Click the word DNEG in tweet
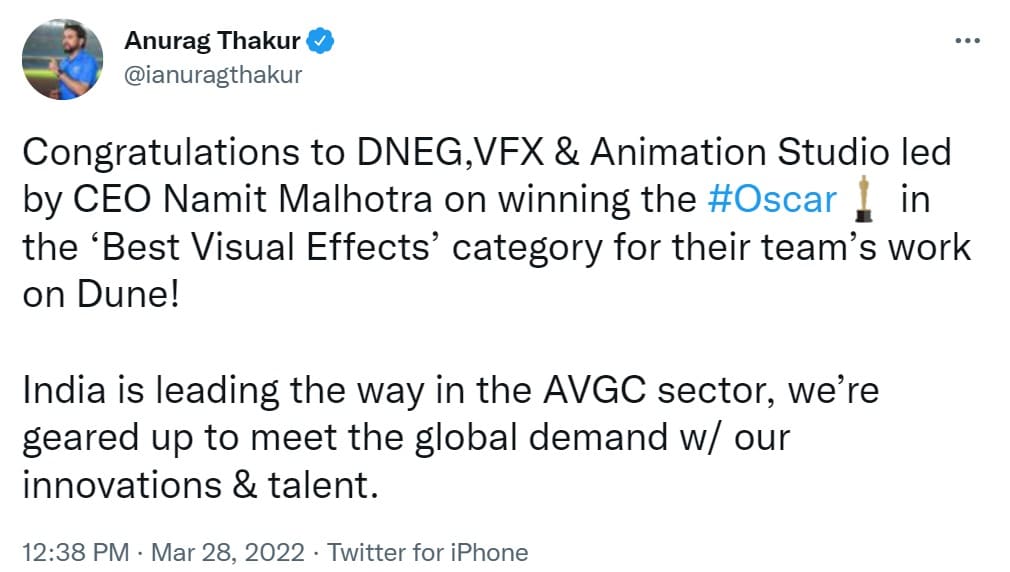The width and height of the screenshot is (1010, 572). coord(410,153)
